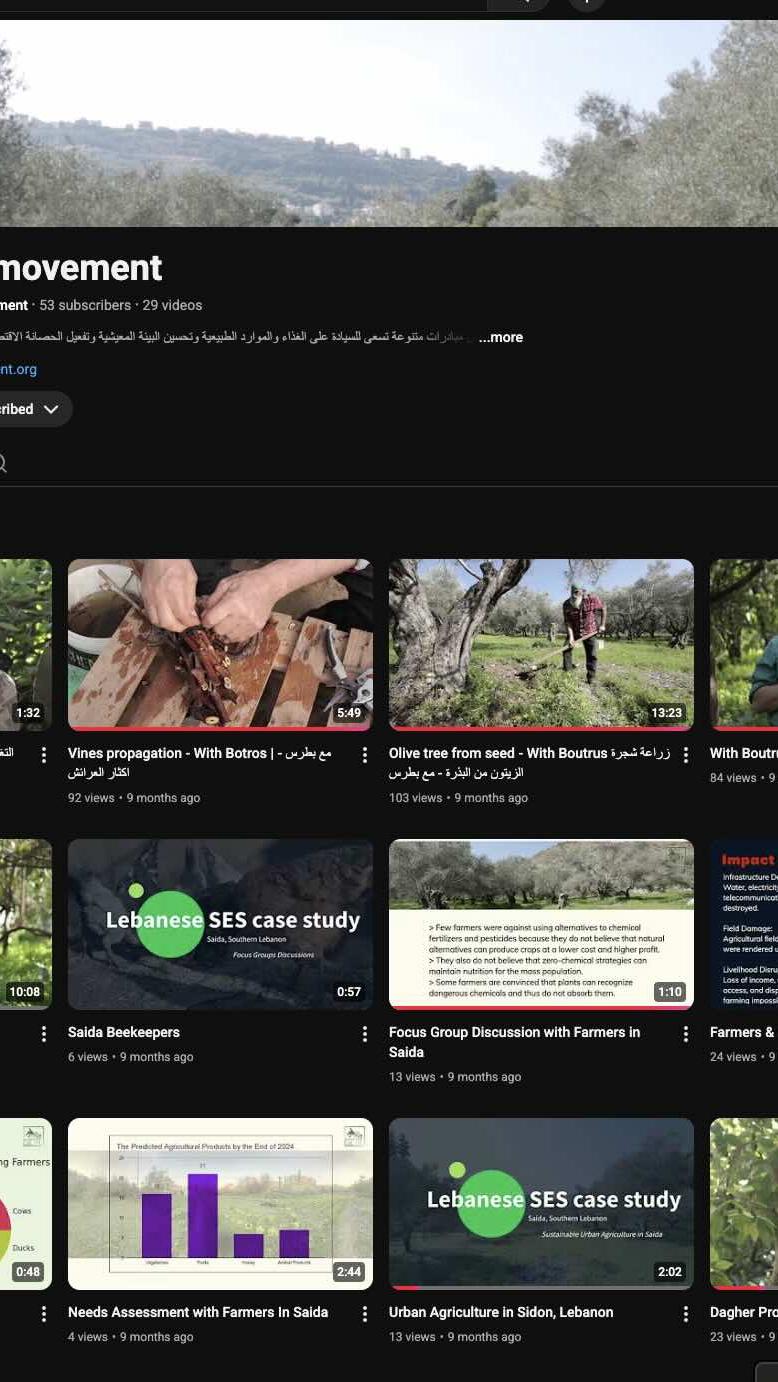Open the purple bar chart Needs Assessment thumbnail
778x1382 pixels.
pyautogui.click(x=220, y=1203)
